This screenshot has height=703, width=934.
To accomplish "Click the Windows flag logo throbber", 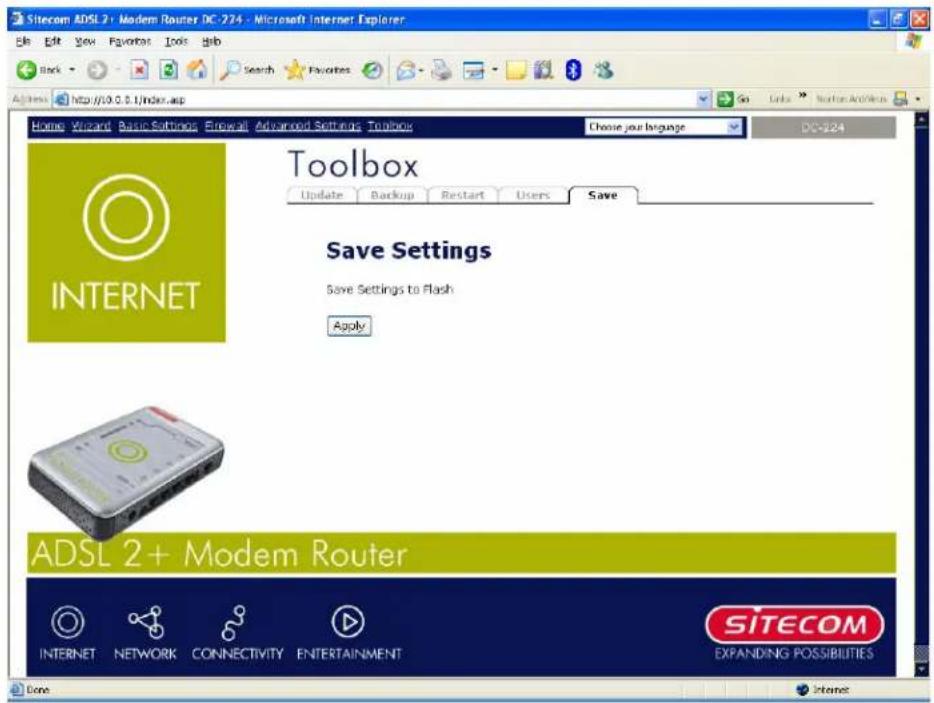I will (x=913, y=41).
